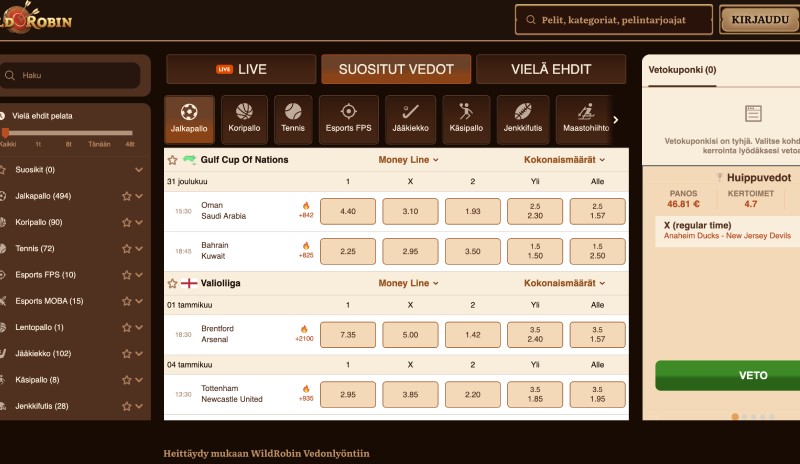Image resolution: width=800 pixels, height=464 pixels.
Task: Expand the Tennis (72) category
Action: (139, 249)
